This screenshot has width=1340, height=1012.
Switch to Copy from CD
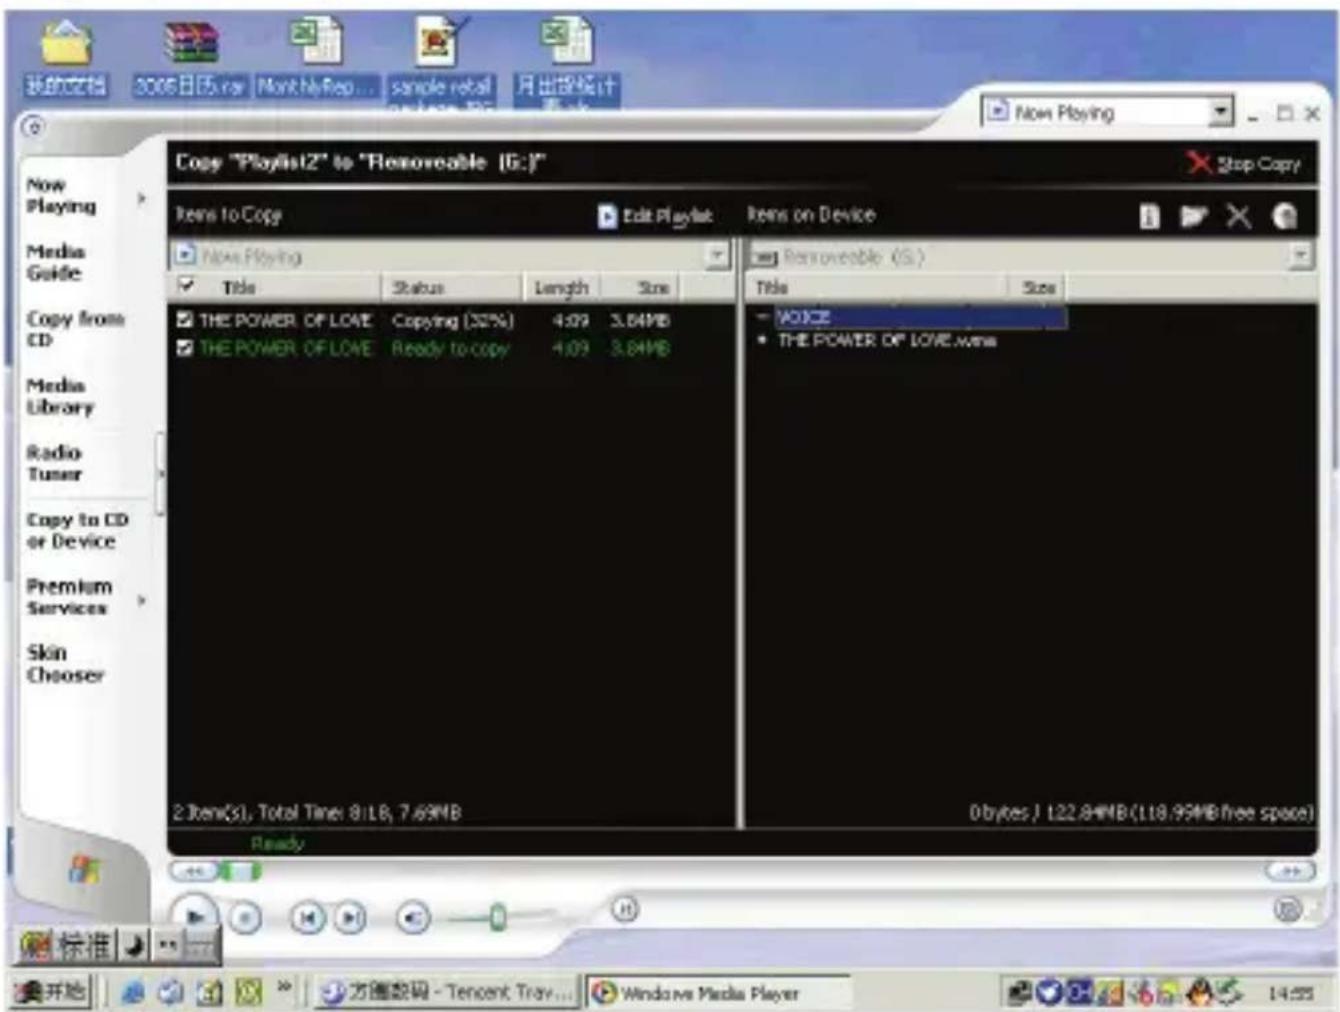click(x=75, y=329)
